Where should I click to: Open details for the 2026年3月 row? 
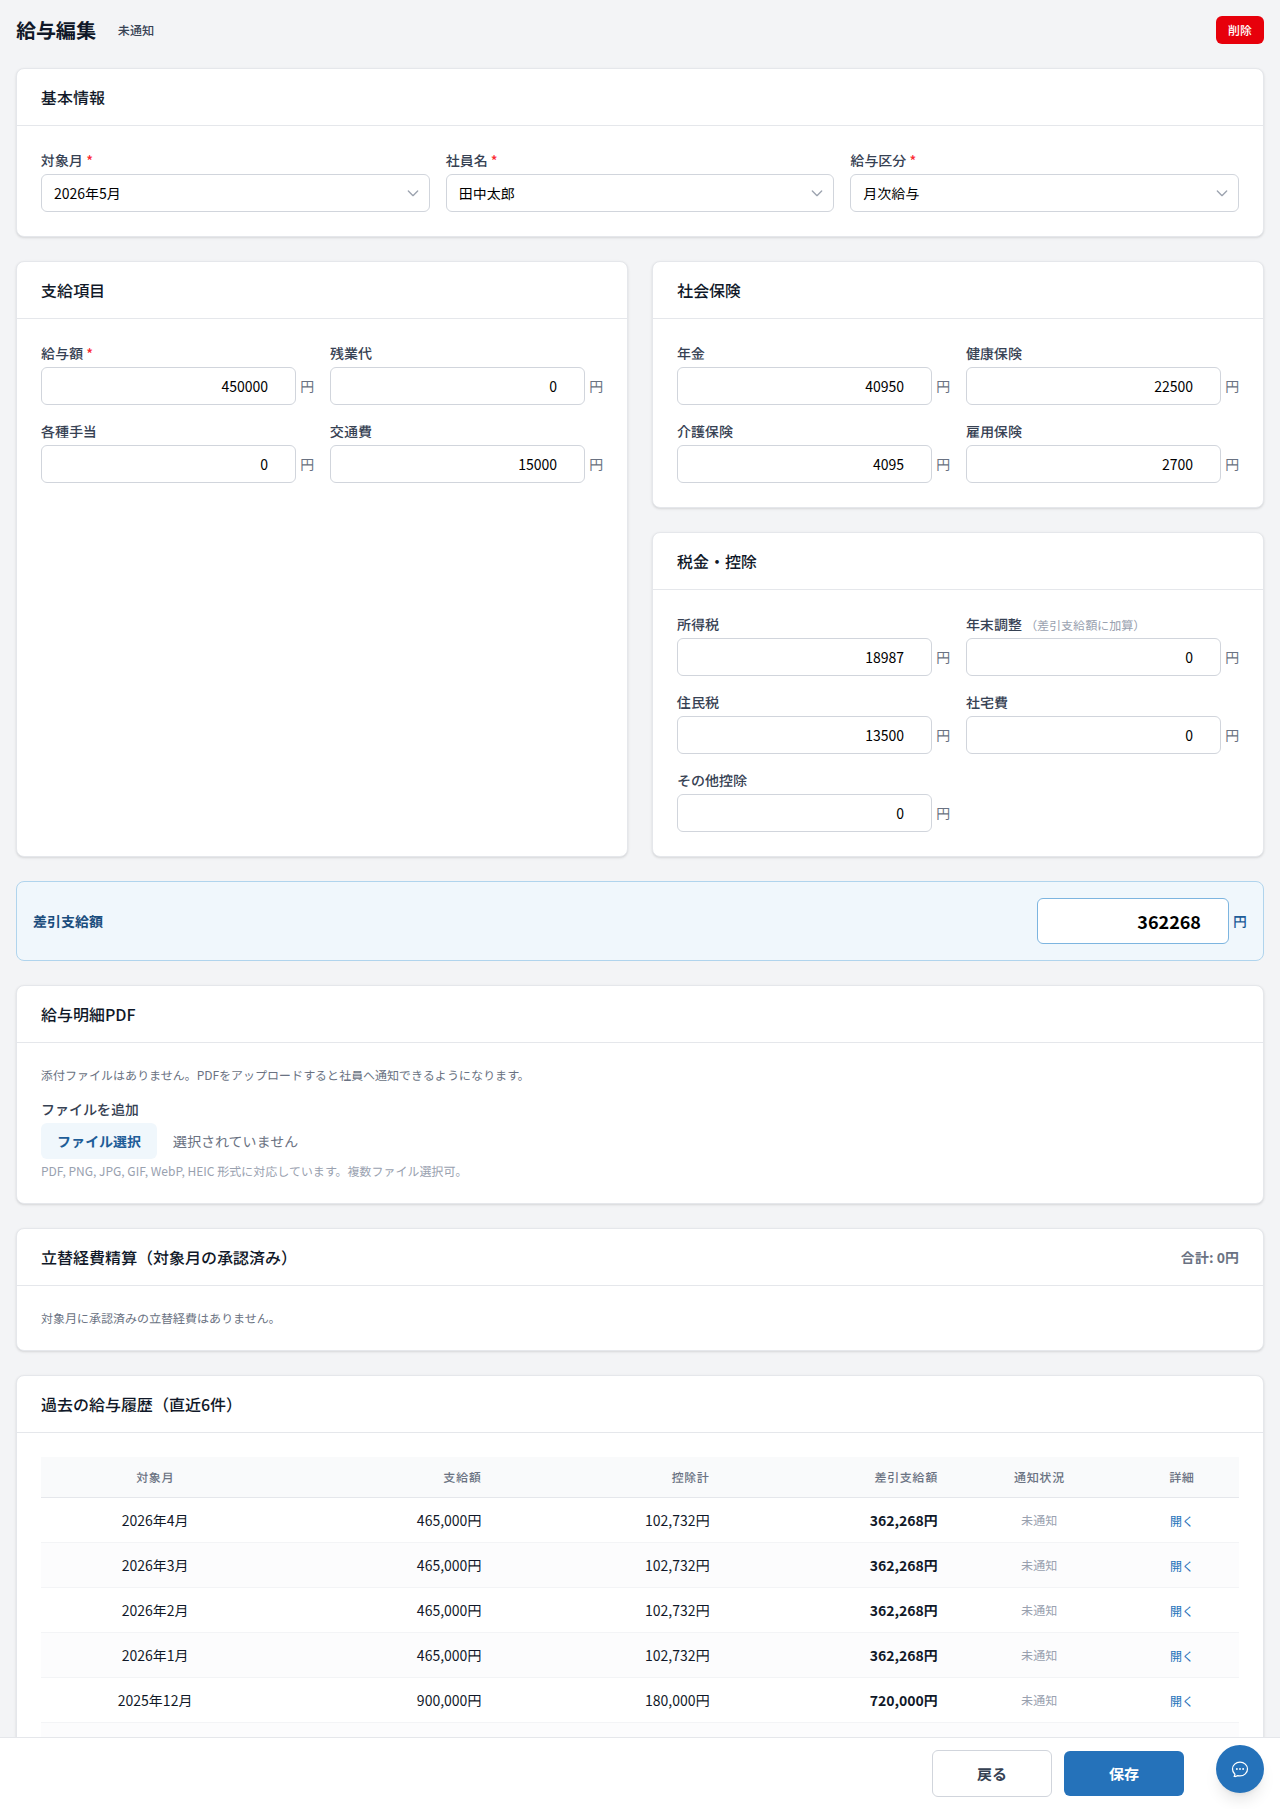pyautogui.click(x=1181, y=1566)
